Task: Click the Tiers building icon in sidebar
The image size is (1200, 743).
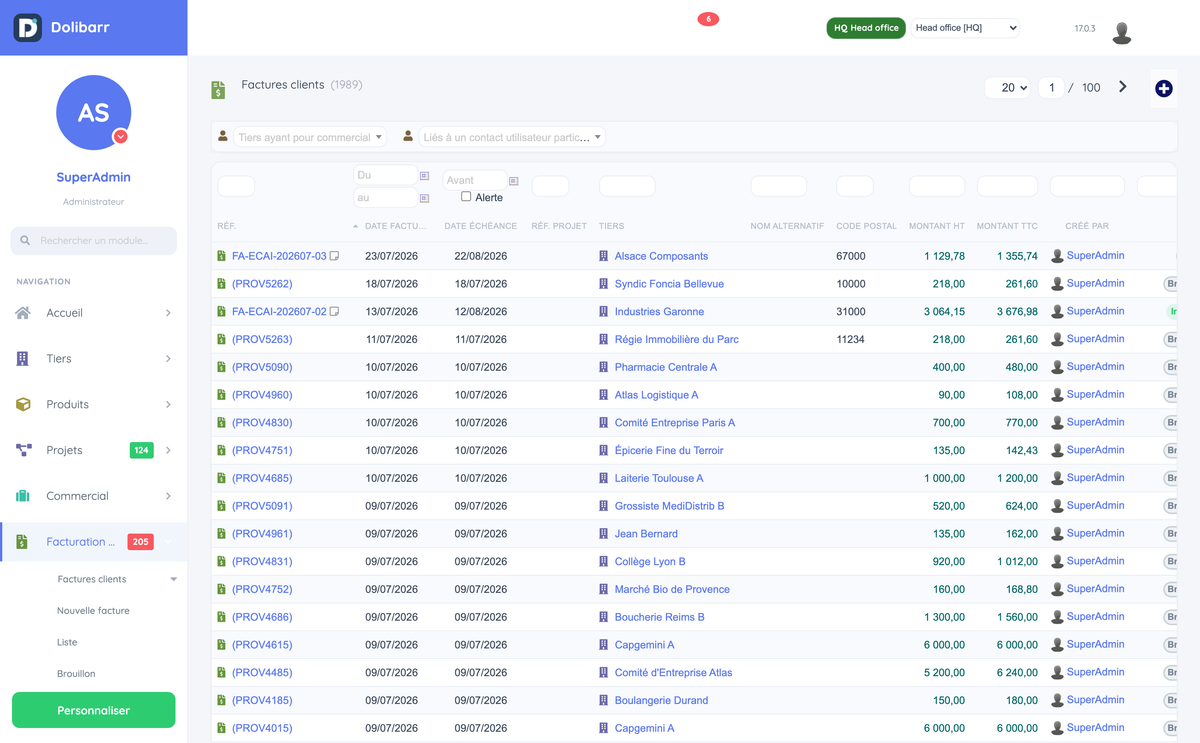Action: click(23, 359)
